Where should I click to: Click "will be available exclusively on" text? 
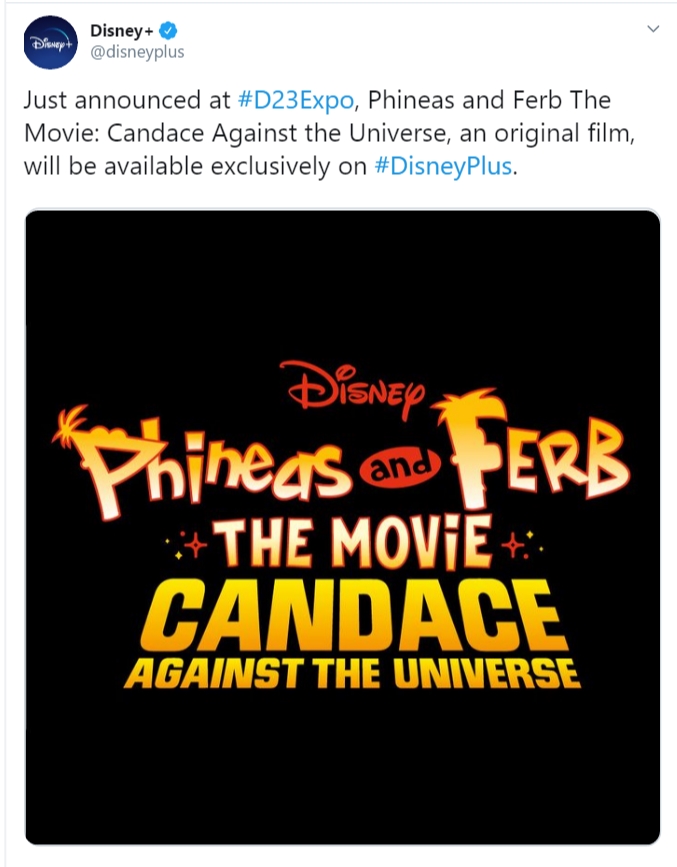[195, 166]
